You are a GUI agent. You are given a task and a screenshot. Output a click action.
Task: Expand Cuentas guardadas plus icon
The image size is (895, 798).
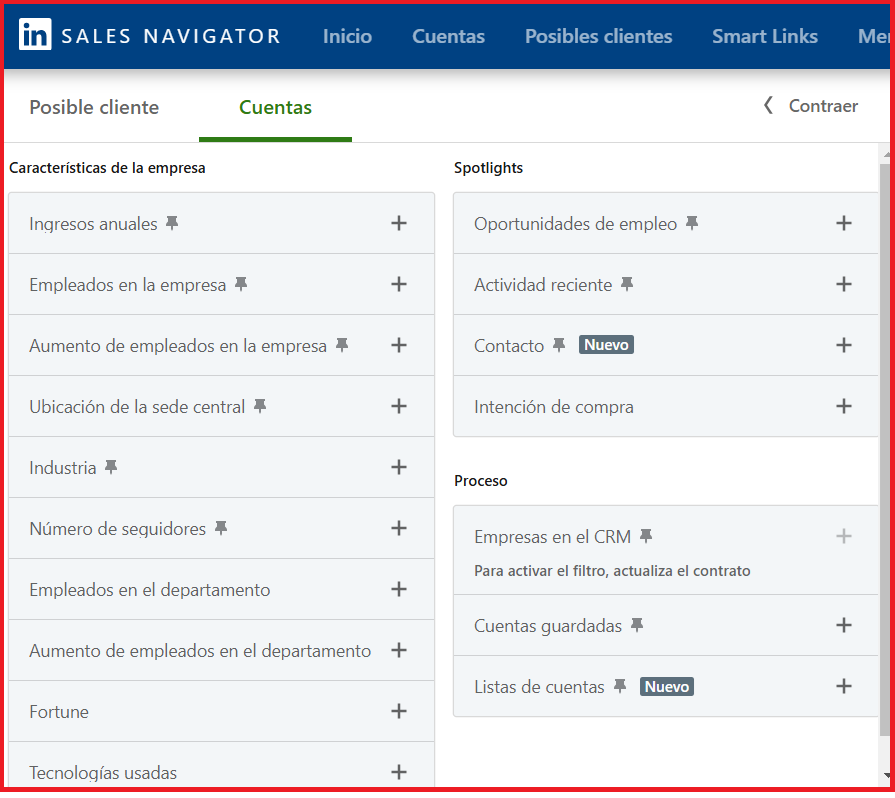click(844, 626)
